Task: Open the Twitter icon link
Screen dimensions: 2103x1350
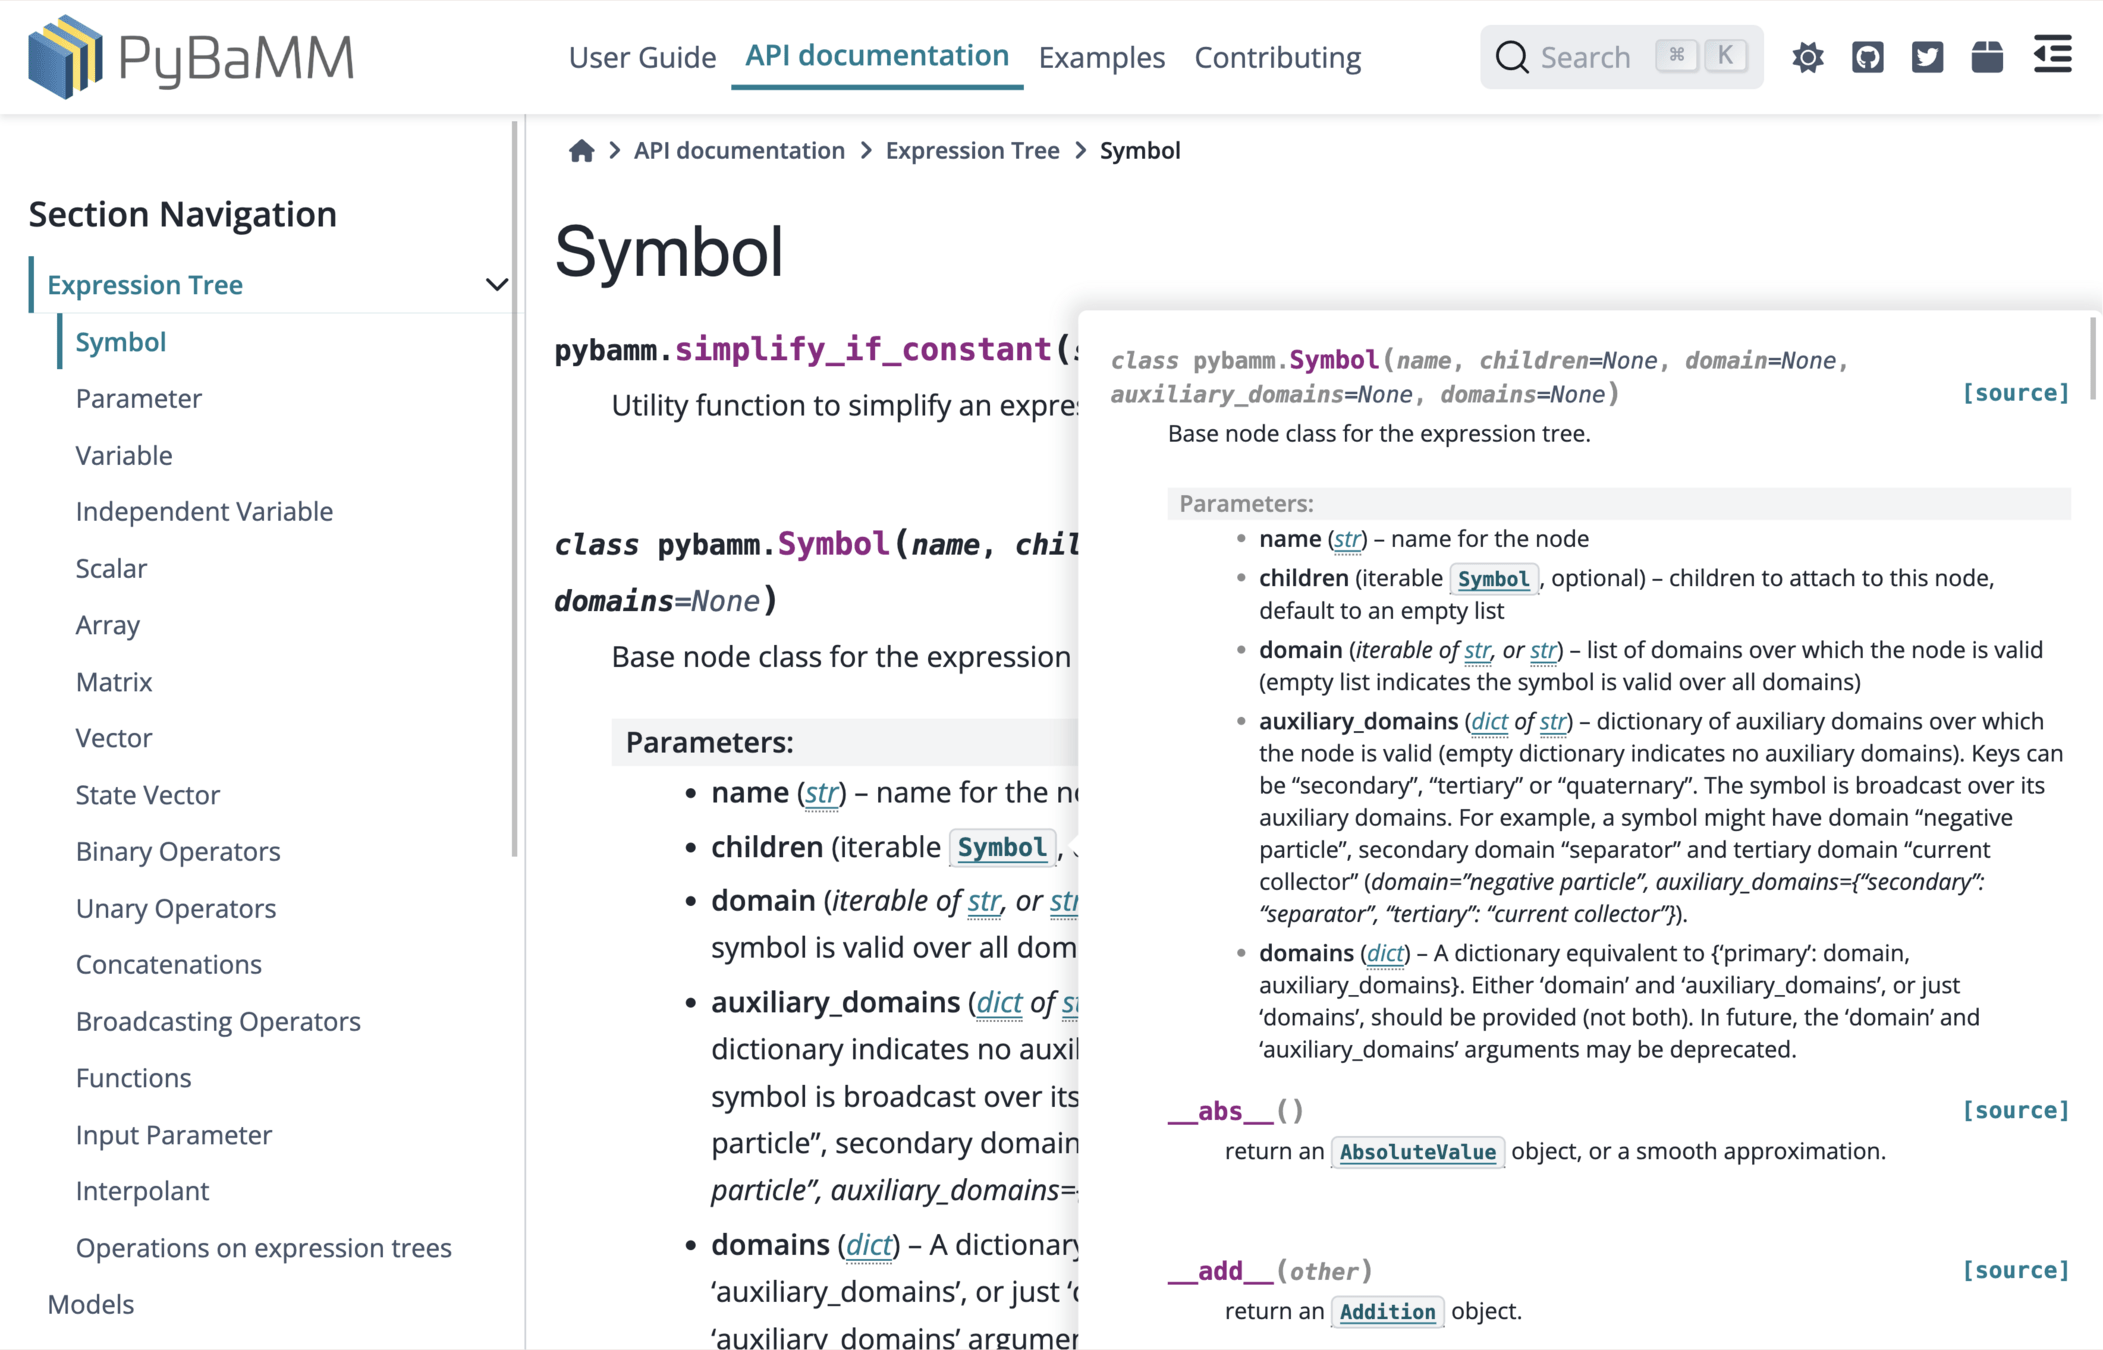Action: point(1927,57)
